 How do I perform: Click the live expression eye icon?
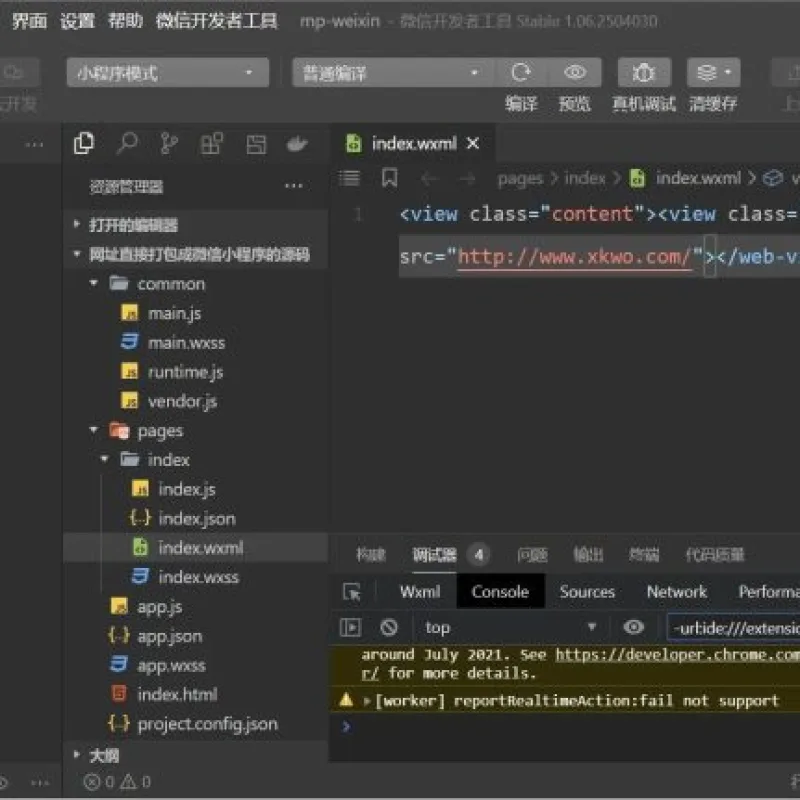(x=633, y=627)
